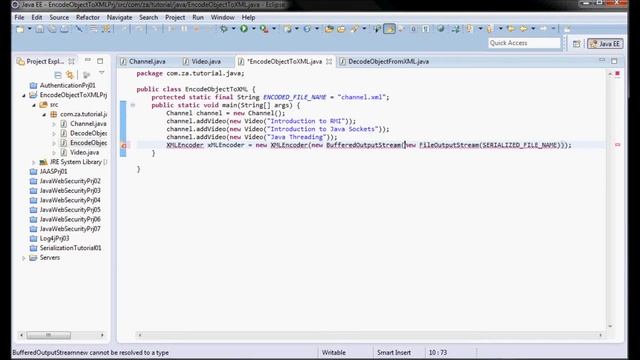Click the error marker on line 10 gutter
This screenshot has height=360, width=640.
123,145
